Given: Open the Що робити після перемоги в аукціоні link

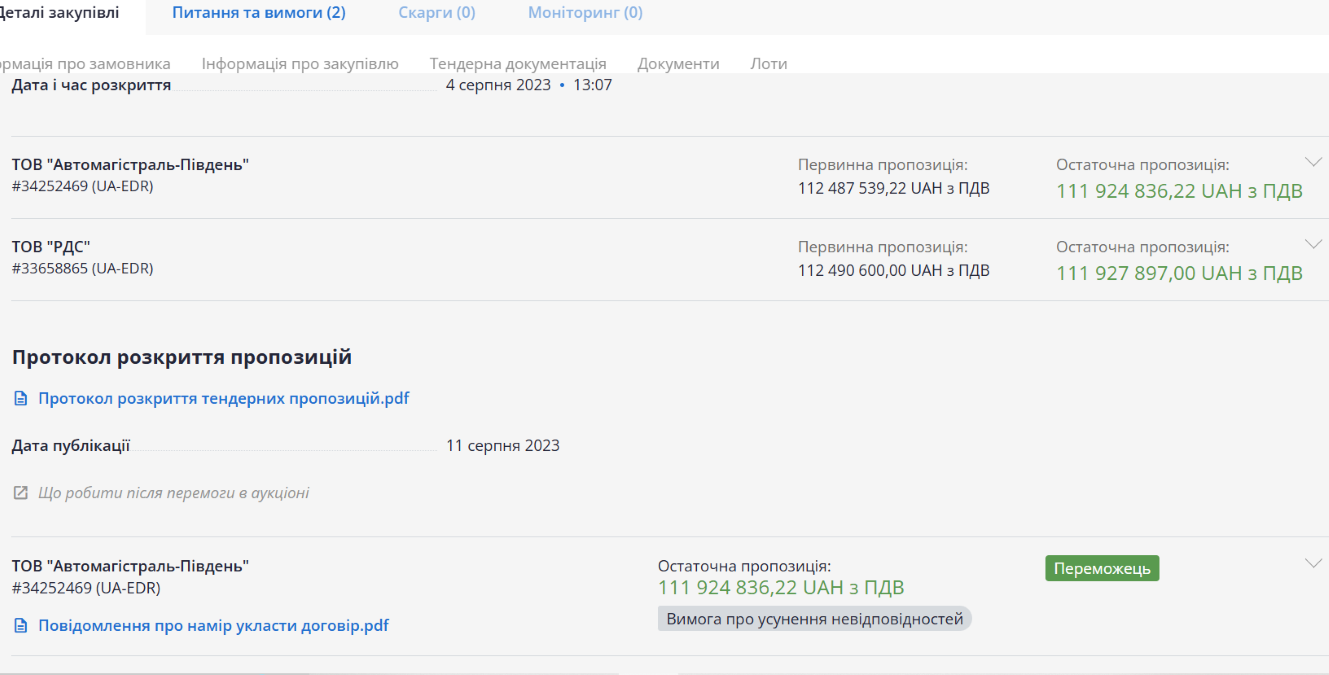Looking at the screenshot, I should click(173, 493).
